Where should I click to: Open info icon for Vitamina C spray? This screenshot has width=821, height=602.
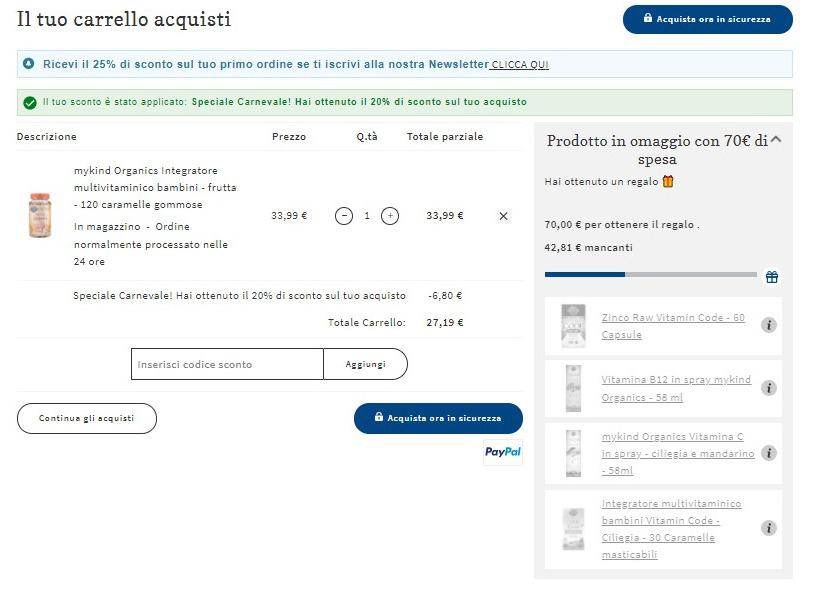tap(769, 453)
